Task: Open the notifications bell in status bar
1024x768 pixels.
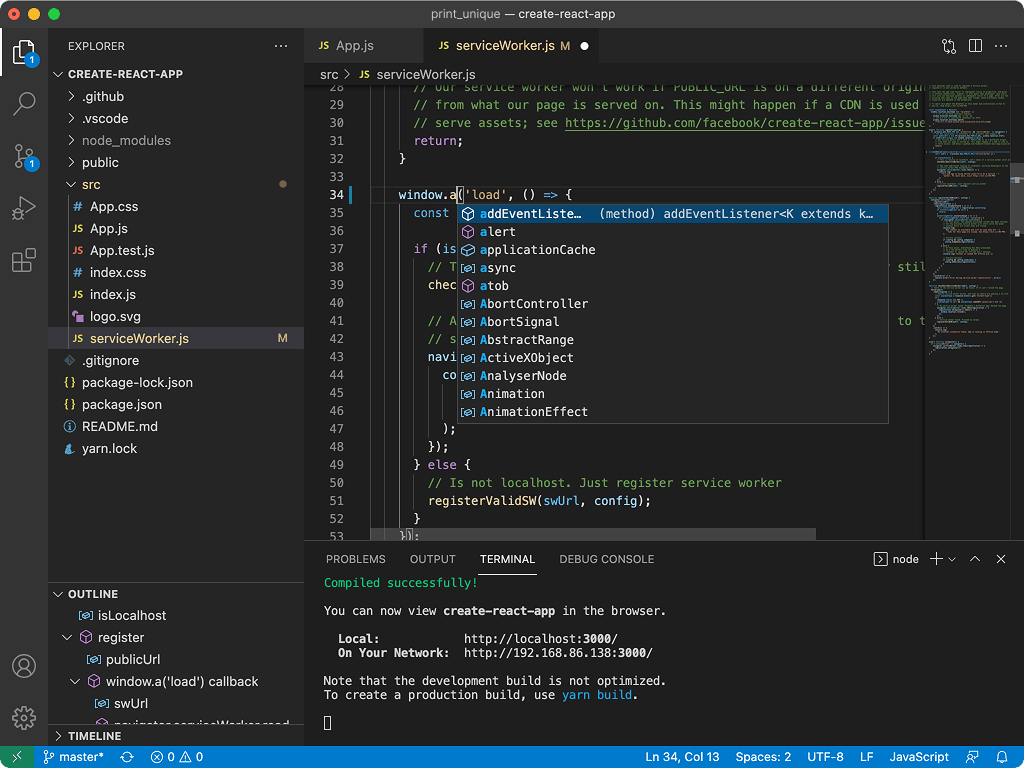Action: 1002,757
